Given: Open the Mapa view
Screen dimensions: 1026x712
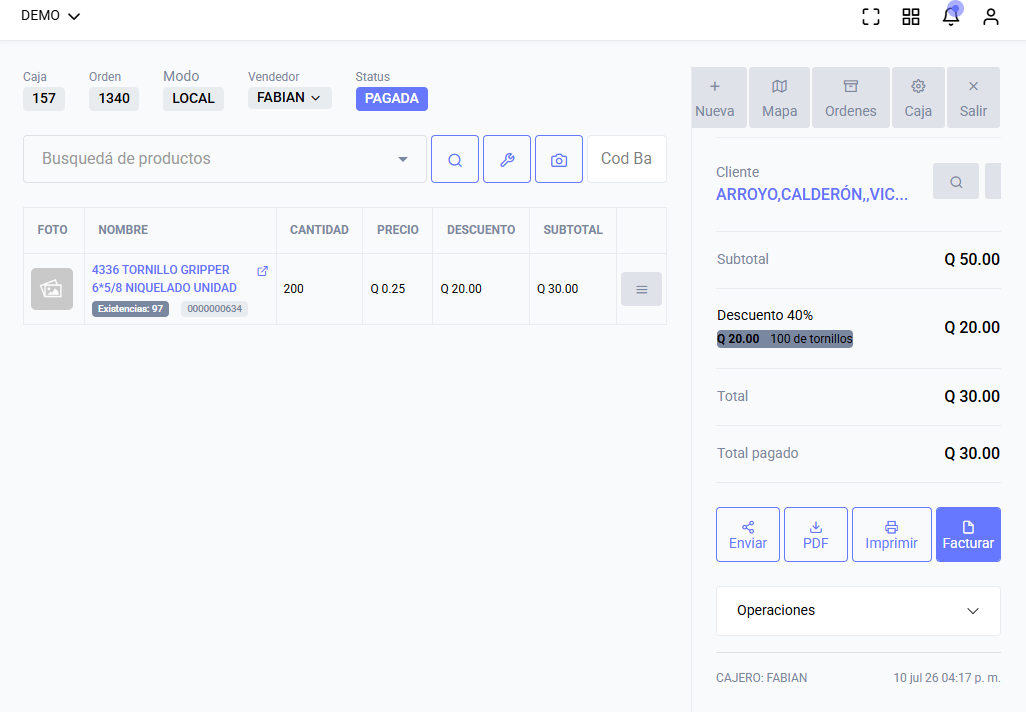Looking at the screenshot, I should point(779,98).
